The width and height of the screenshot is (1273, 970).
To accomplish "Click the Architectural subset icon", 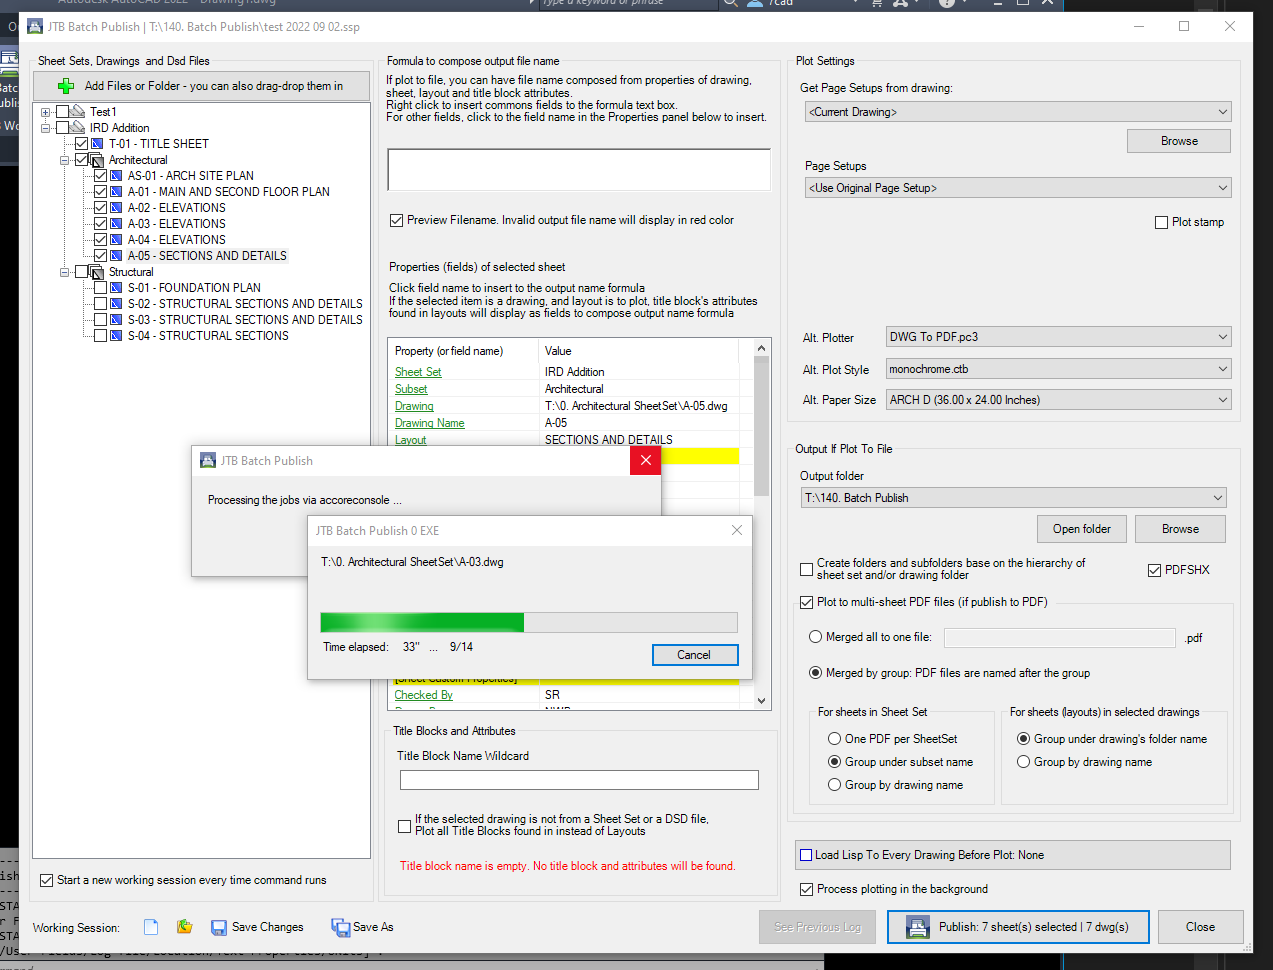I will pos(97,160).
